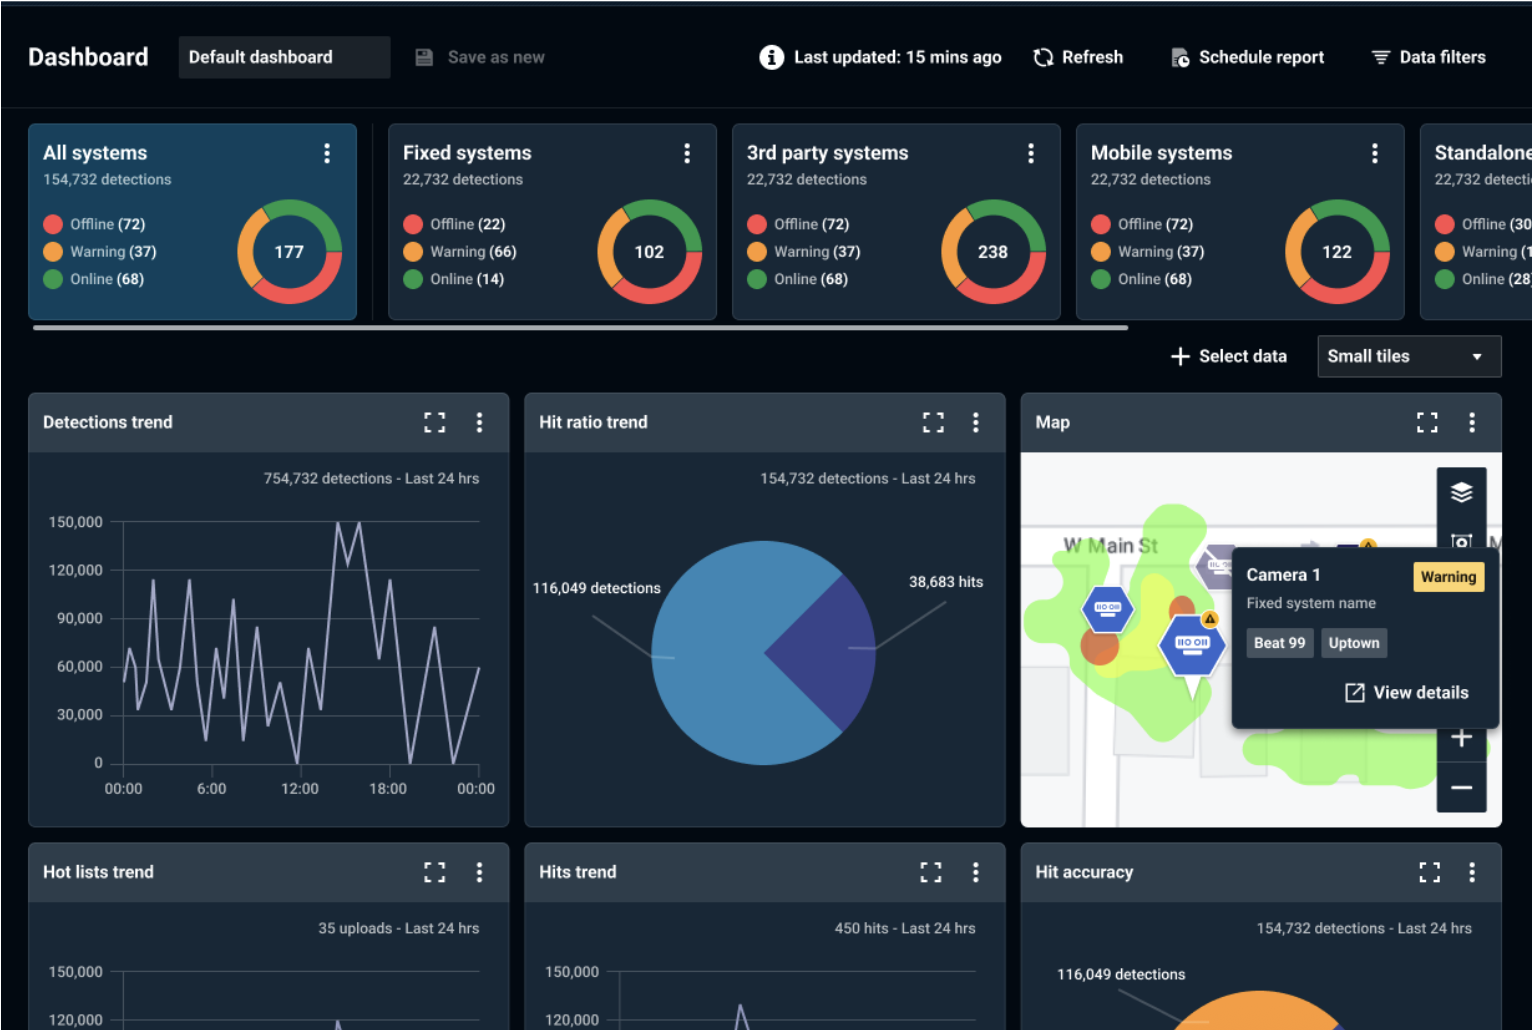
Task: Select the All systems summary card
Action: pos(192,222)
